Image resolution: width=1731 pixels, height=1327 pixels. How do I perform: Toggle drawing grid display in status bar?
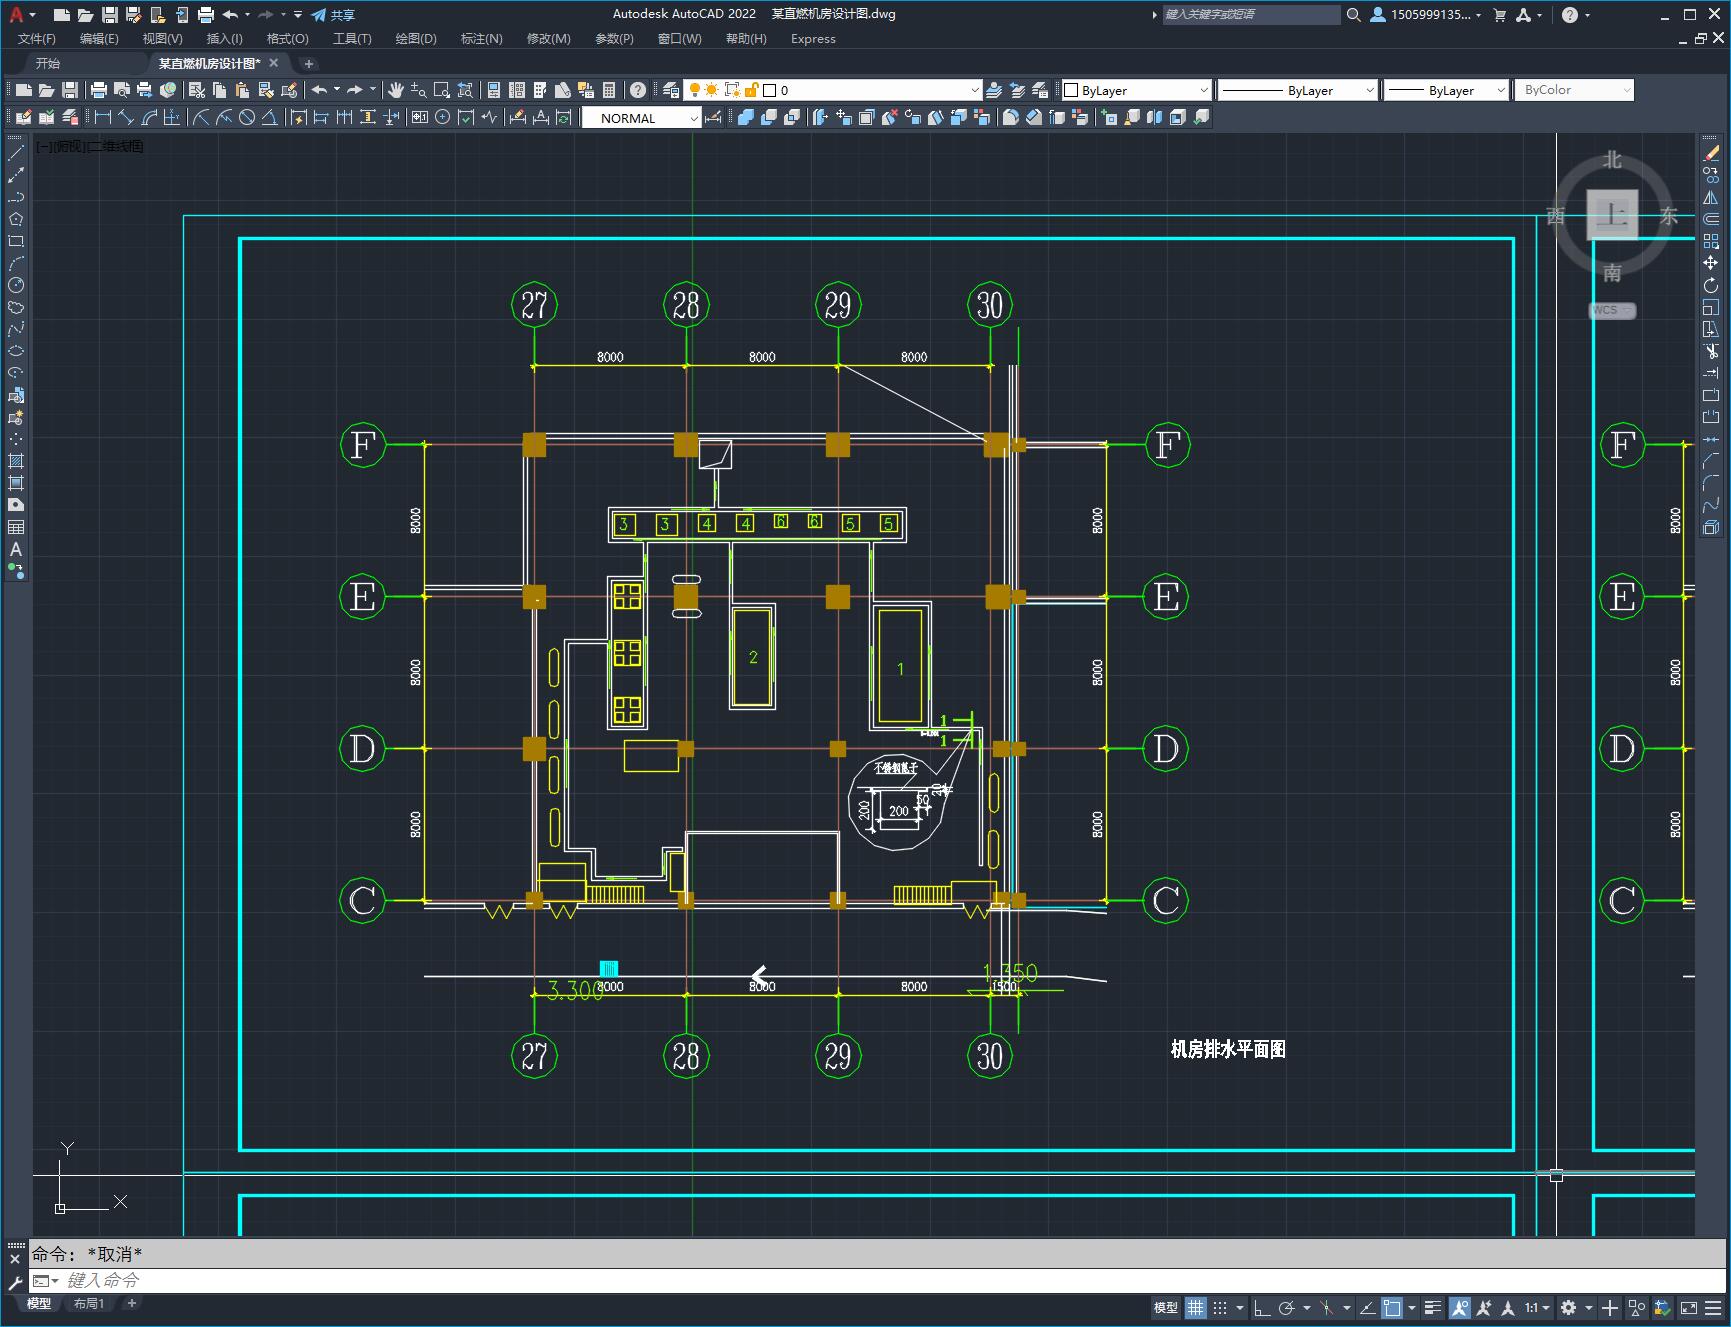point(1196,1307)
